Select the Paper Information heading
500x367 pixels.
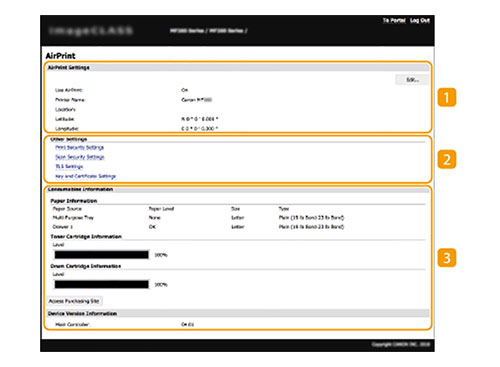[x=74, y=201]
